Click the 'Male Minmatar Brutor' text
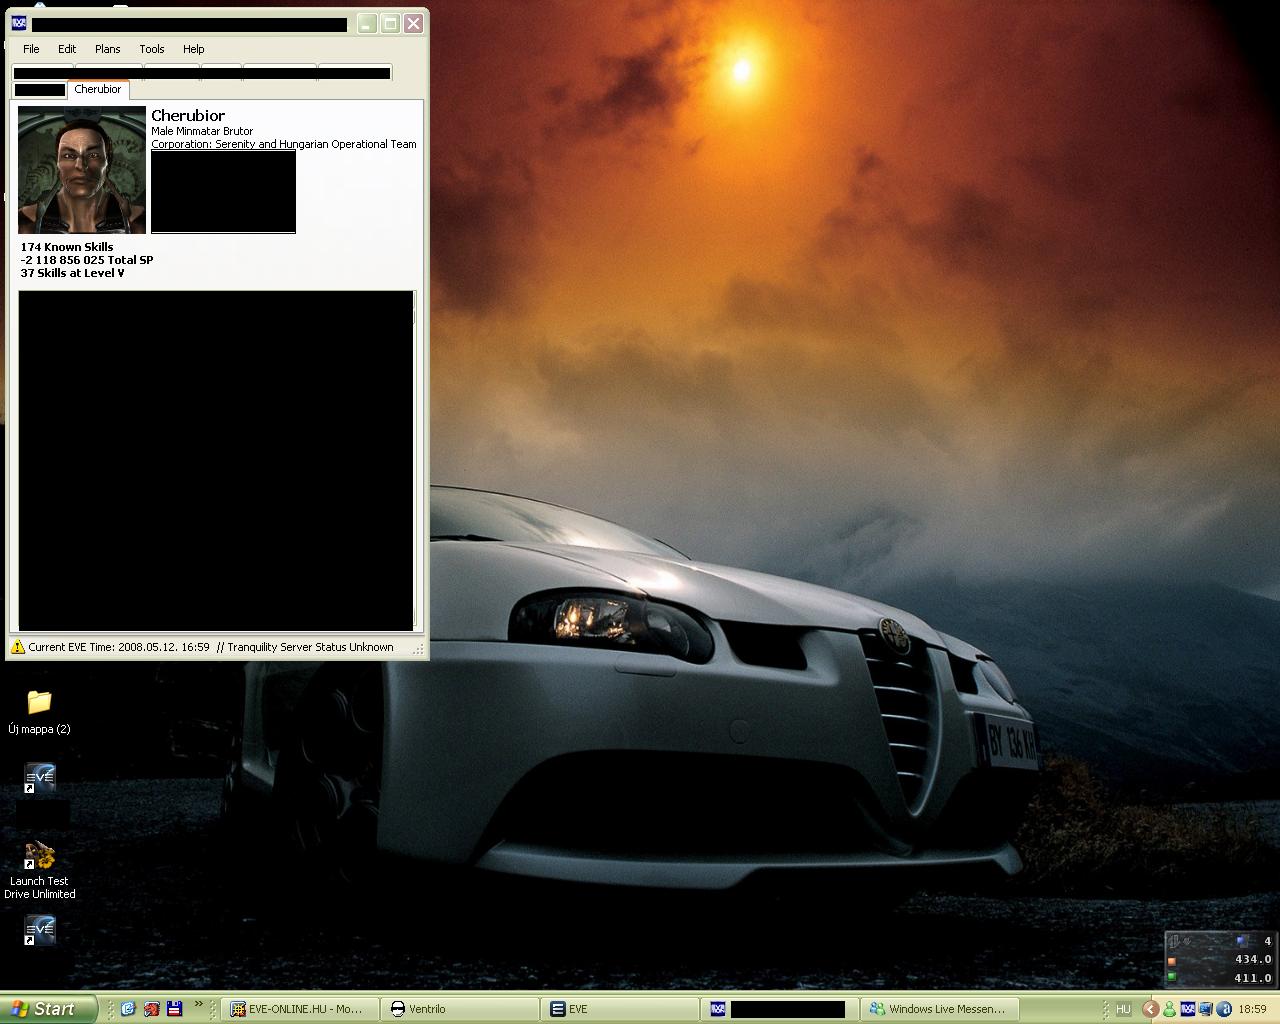Viewport: 1280px width, 1024px height. 202,131
